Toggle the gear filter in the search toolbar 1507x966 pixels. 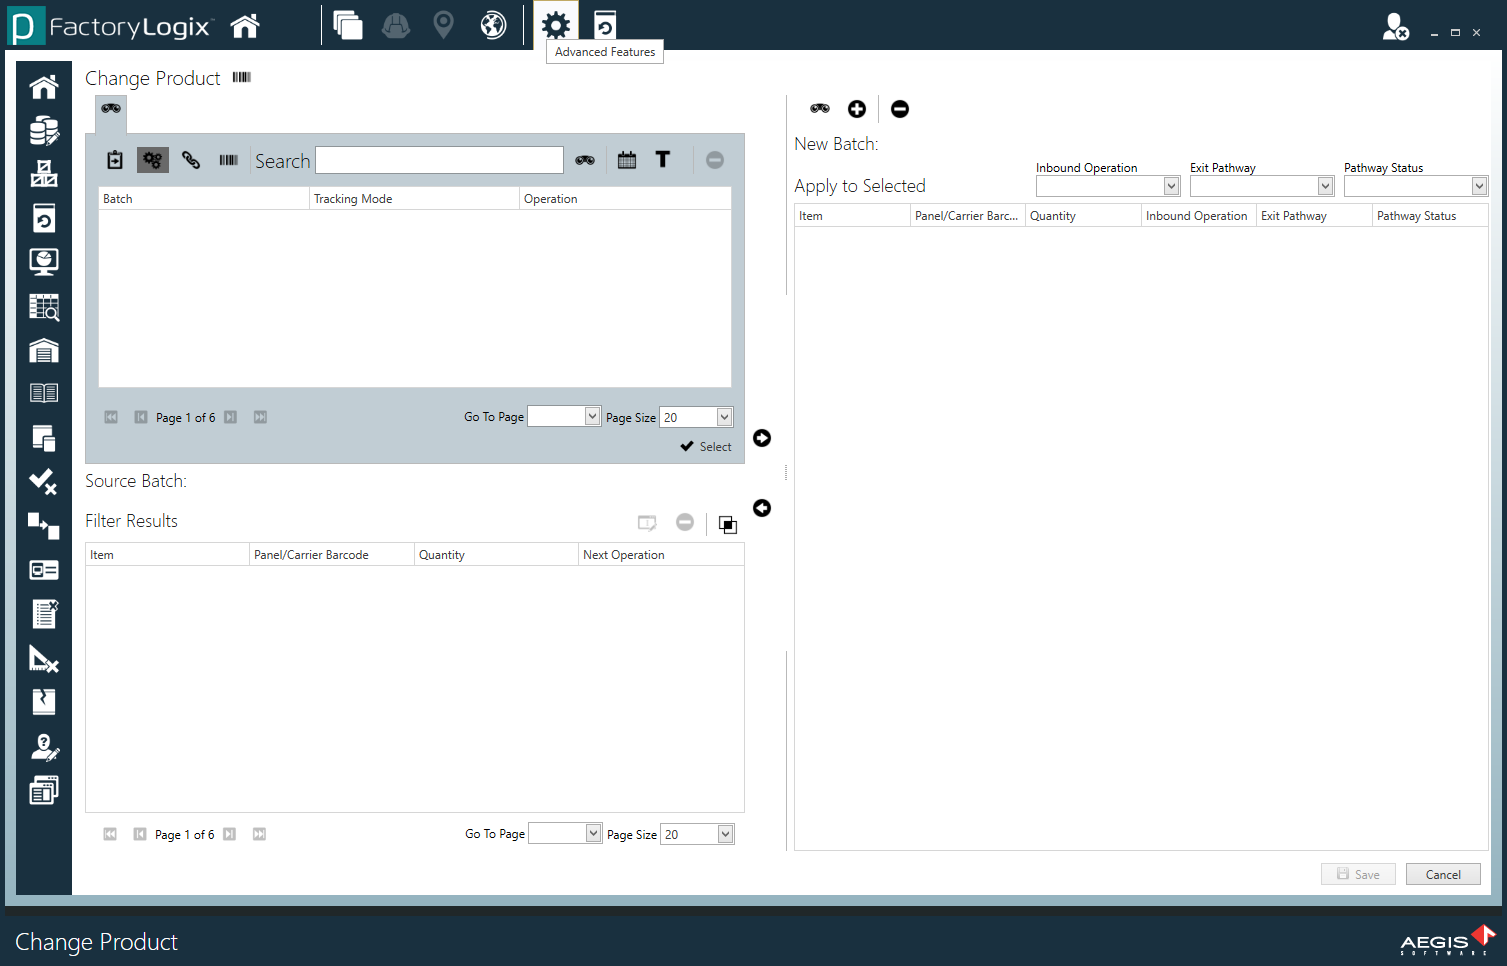tap(152, 159)
